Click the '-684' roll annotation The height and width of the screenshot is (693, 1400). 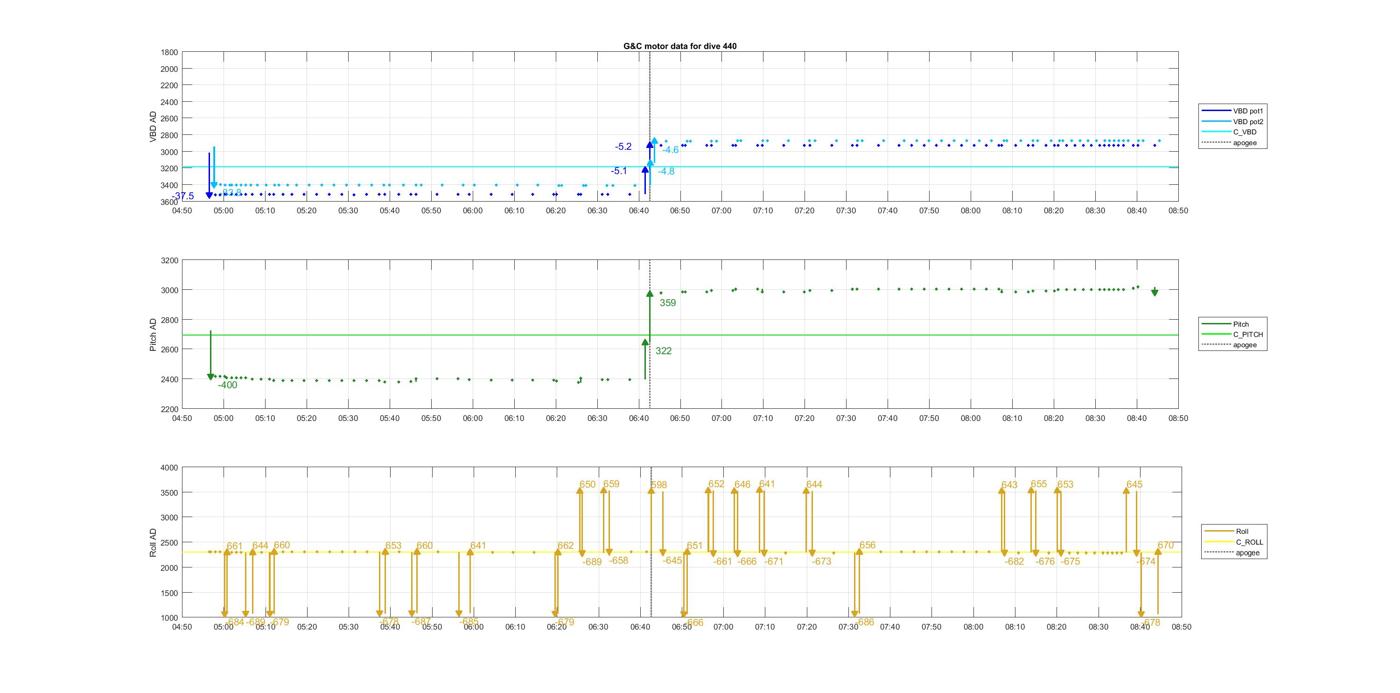[x=235, y=622]
